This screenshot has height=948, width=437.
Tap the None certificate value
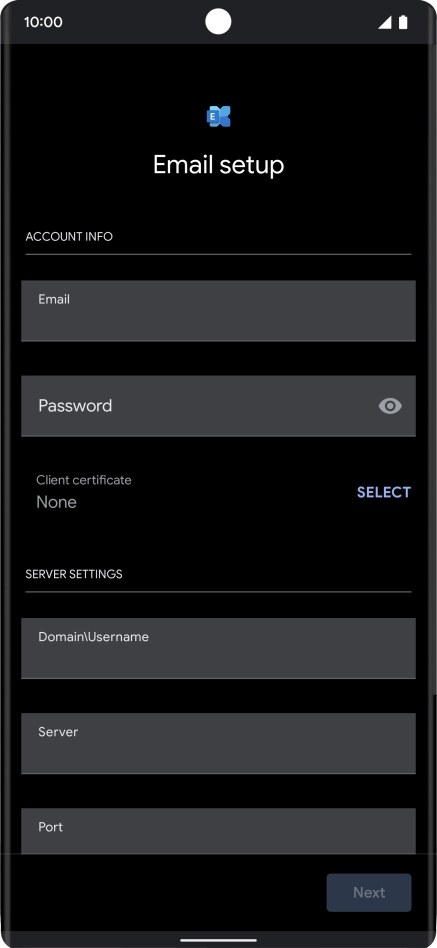[x=56, y=502]
